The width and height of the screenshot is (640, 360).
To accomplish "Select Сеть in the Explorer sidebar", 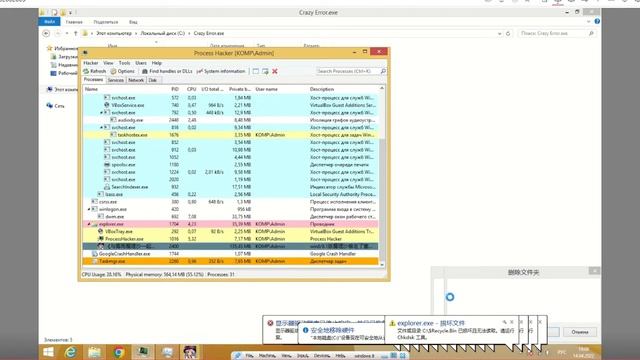I will (59, 106).
